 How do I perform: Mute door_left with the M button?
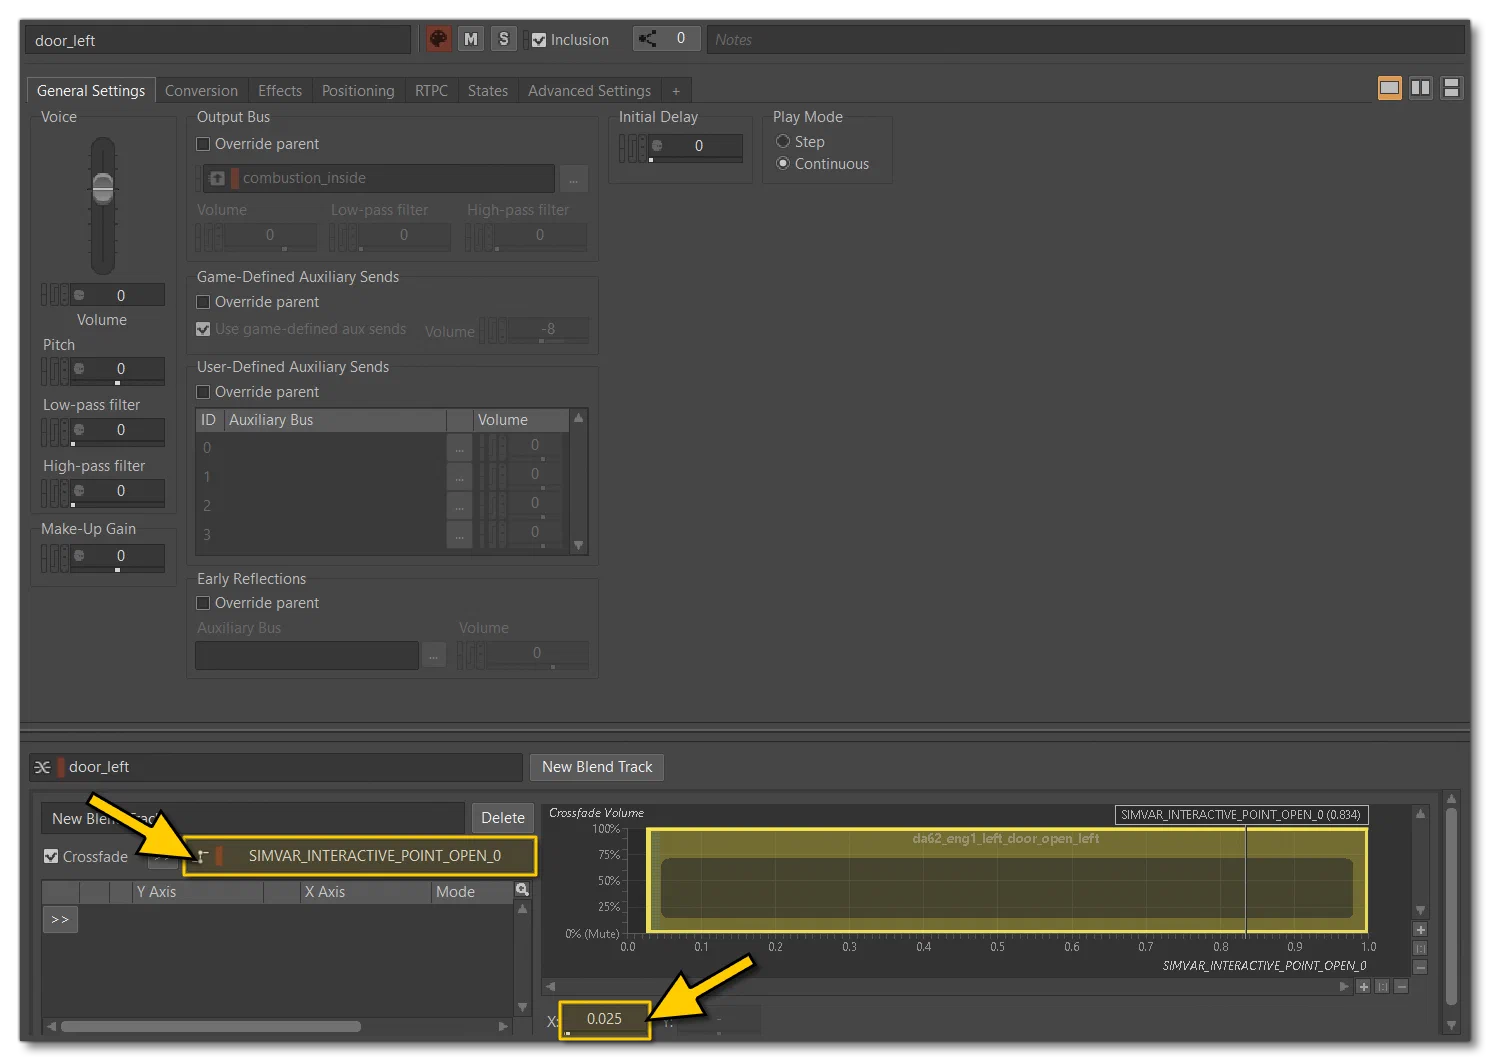[471, 39]
